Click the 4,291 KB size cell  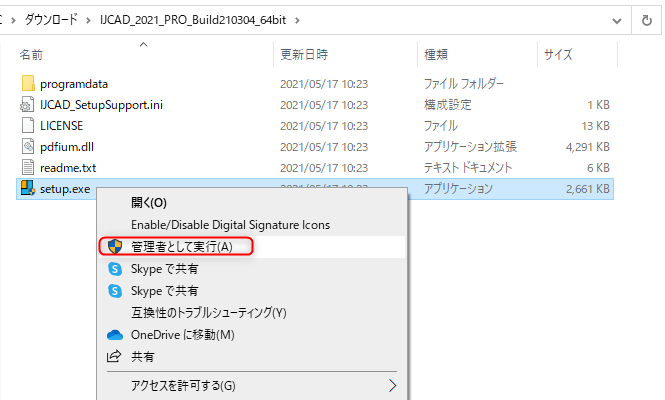pos(588,147)
